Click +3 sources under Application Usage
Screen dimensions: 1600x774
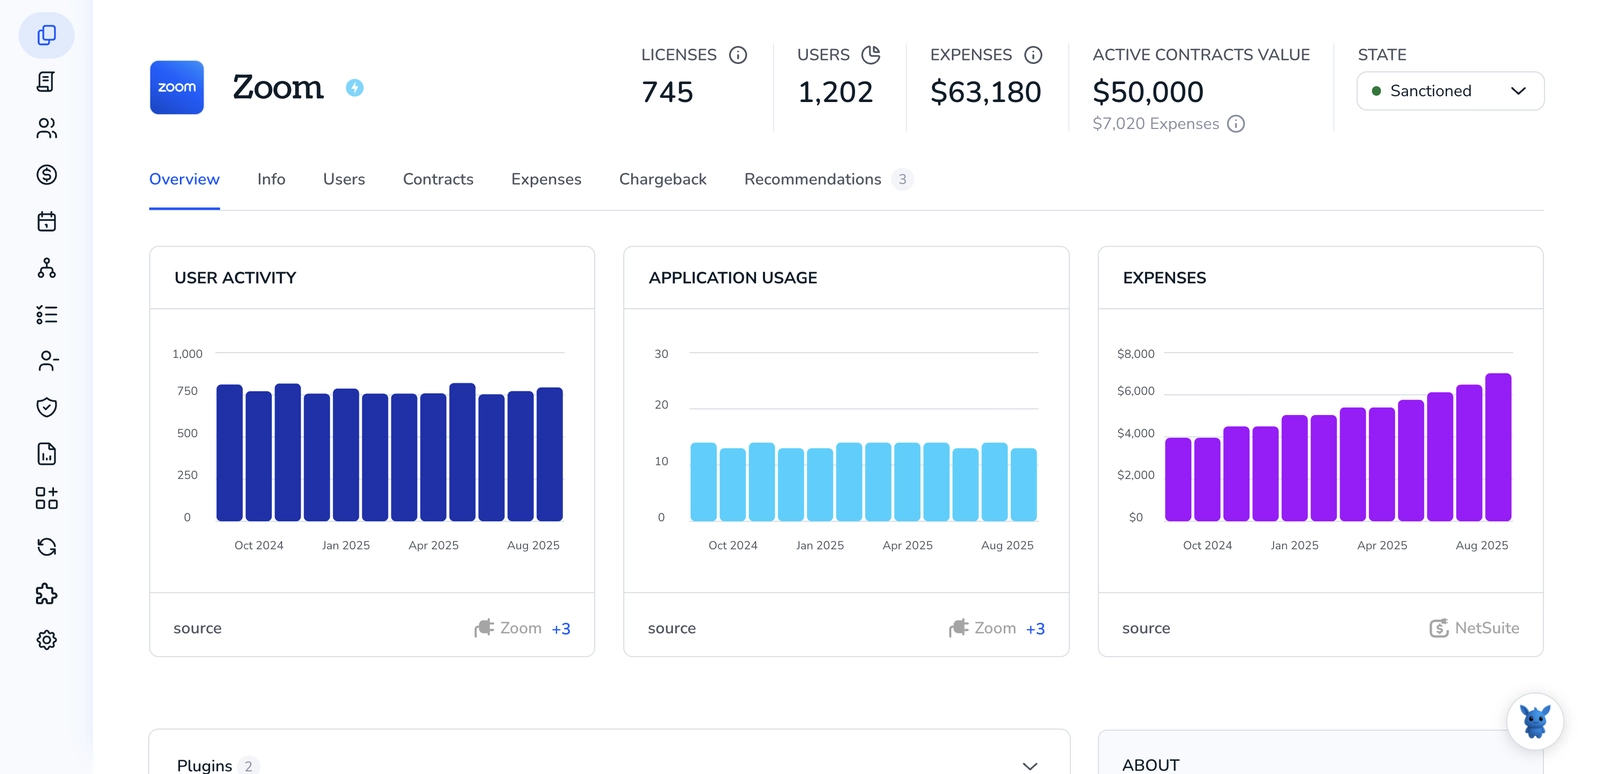click(x=1035, y=629)
